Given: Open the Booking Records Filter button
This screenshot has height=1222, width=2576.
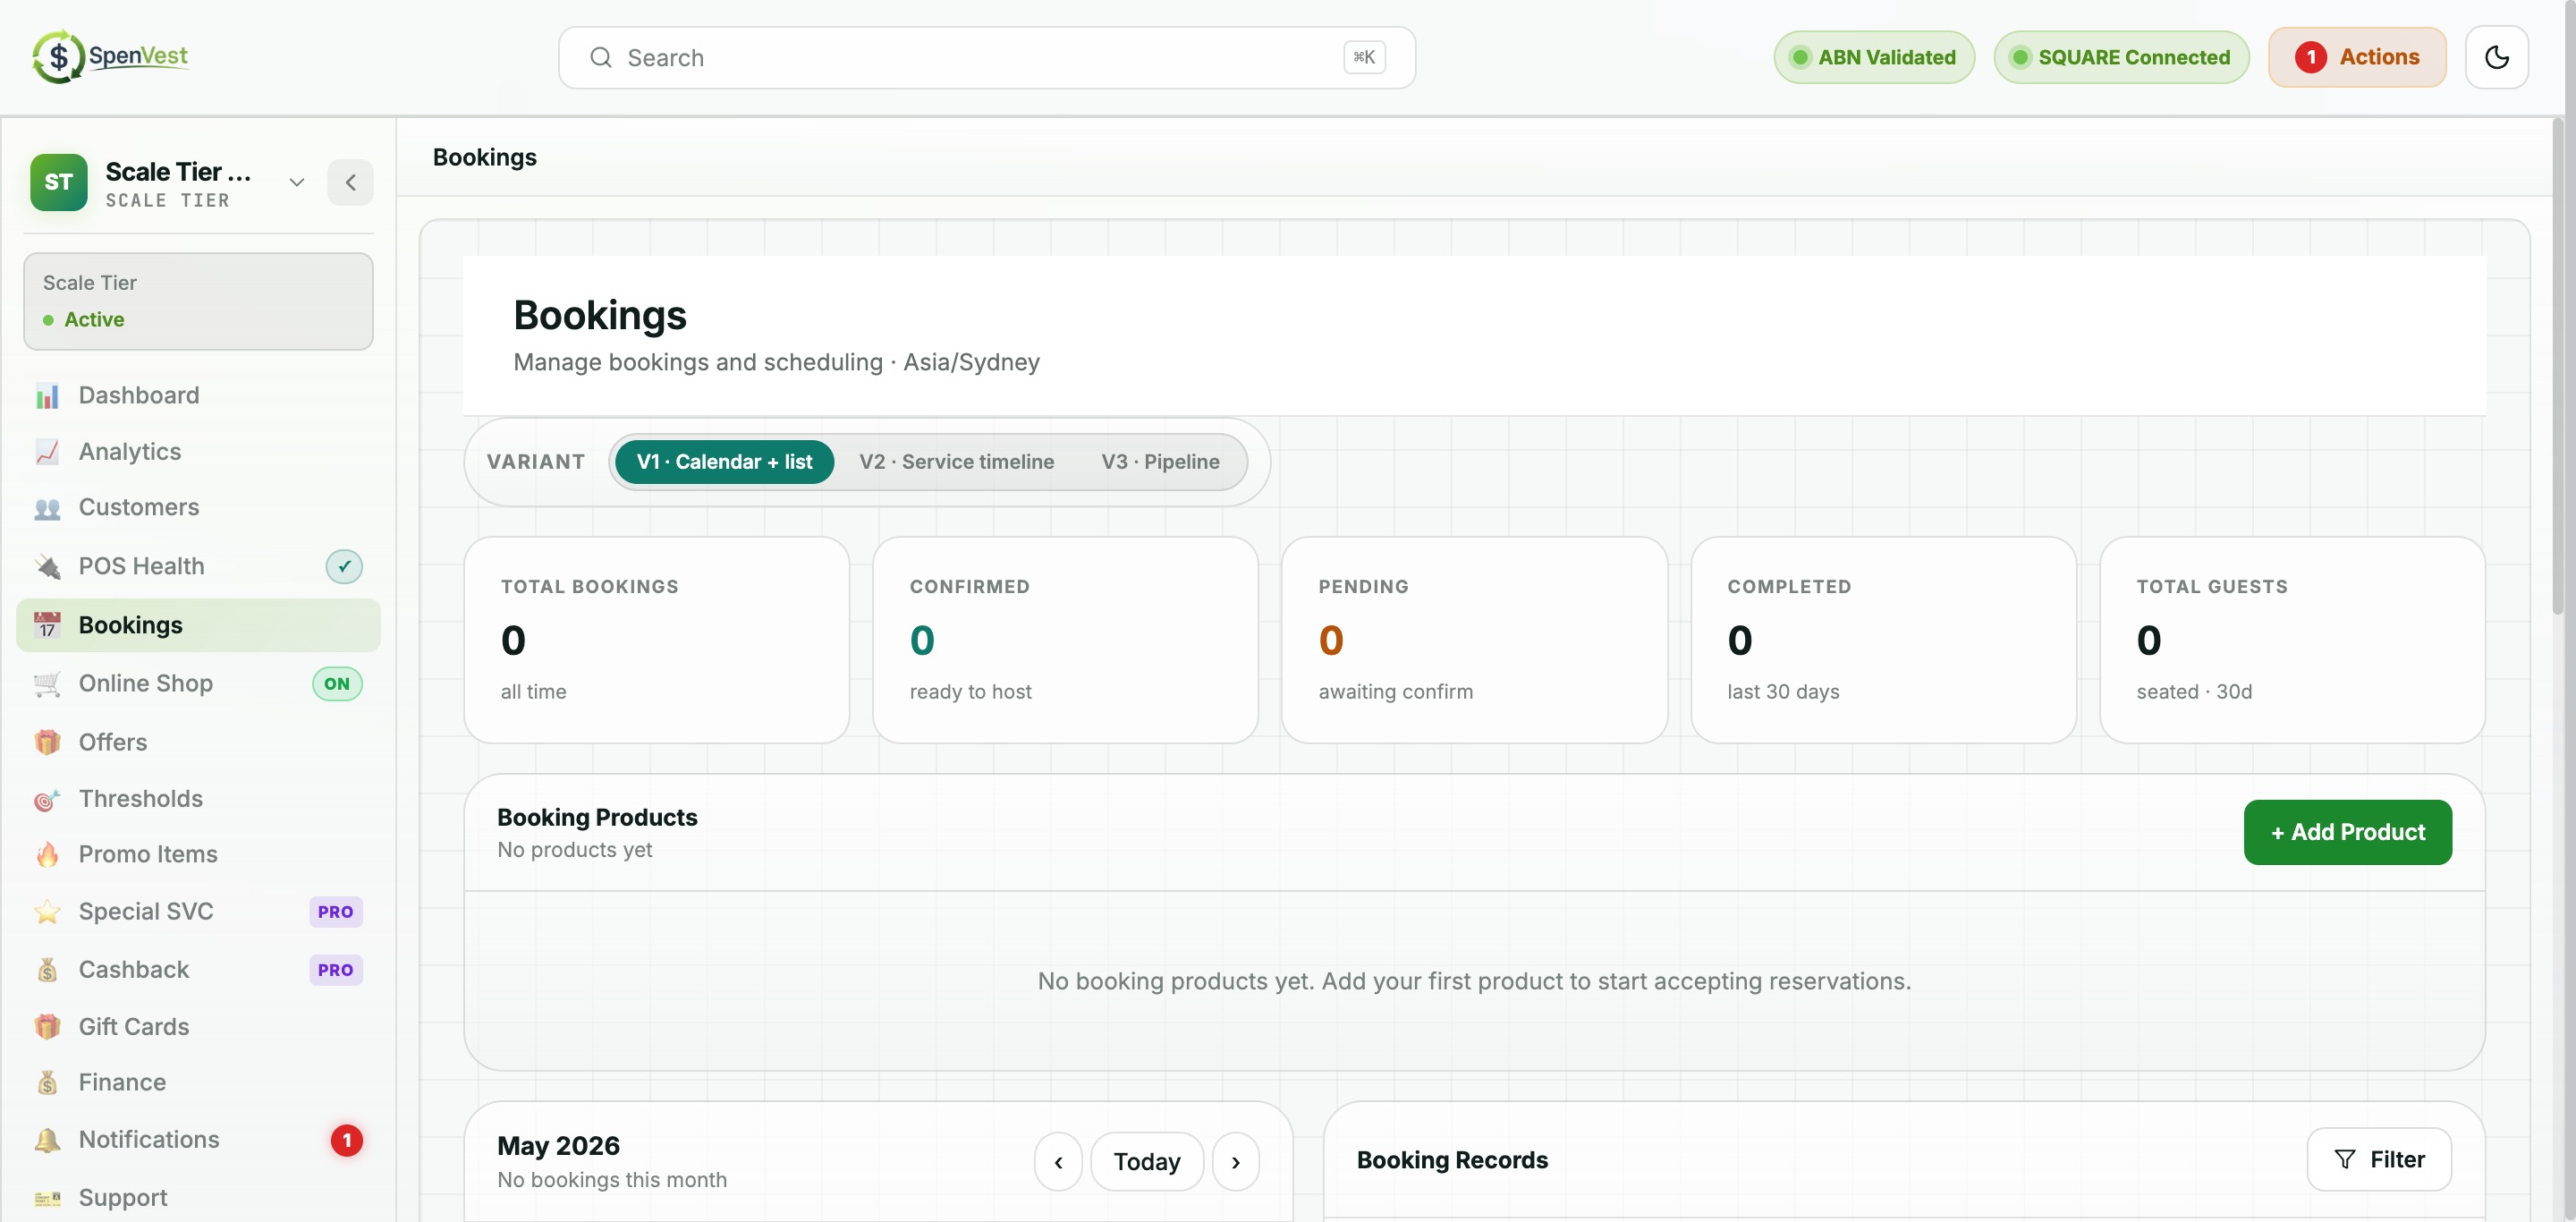Looking at the screenshot, I should click(x=2379, y=1160).
